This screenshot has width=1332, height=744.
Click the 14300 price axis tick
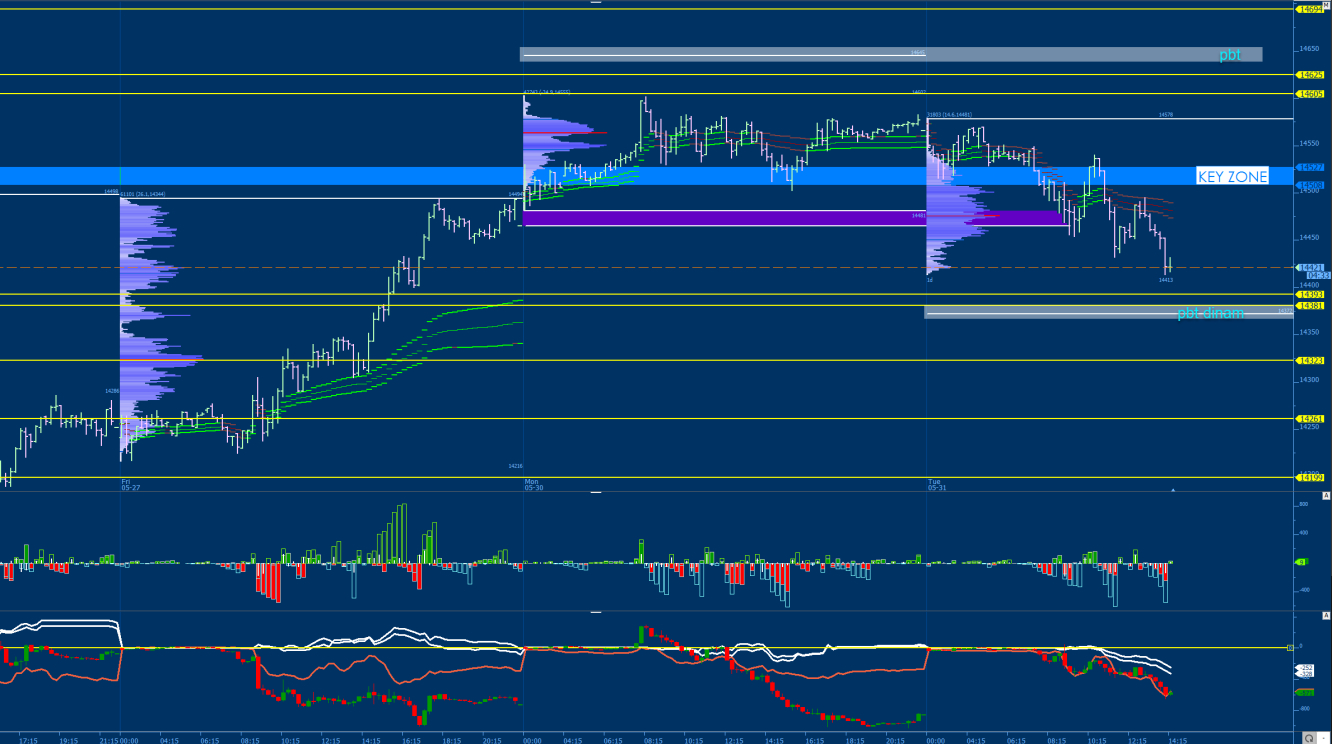pyautogui.click(x=1308, y=380)
